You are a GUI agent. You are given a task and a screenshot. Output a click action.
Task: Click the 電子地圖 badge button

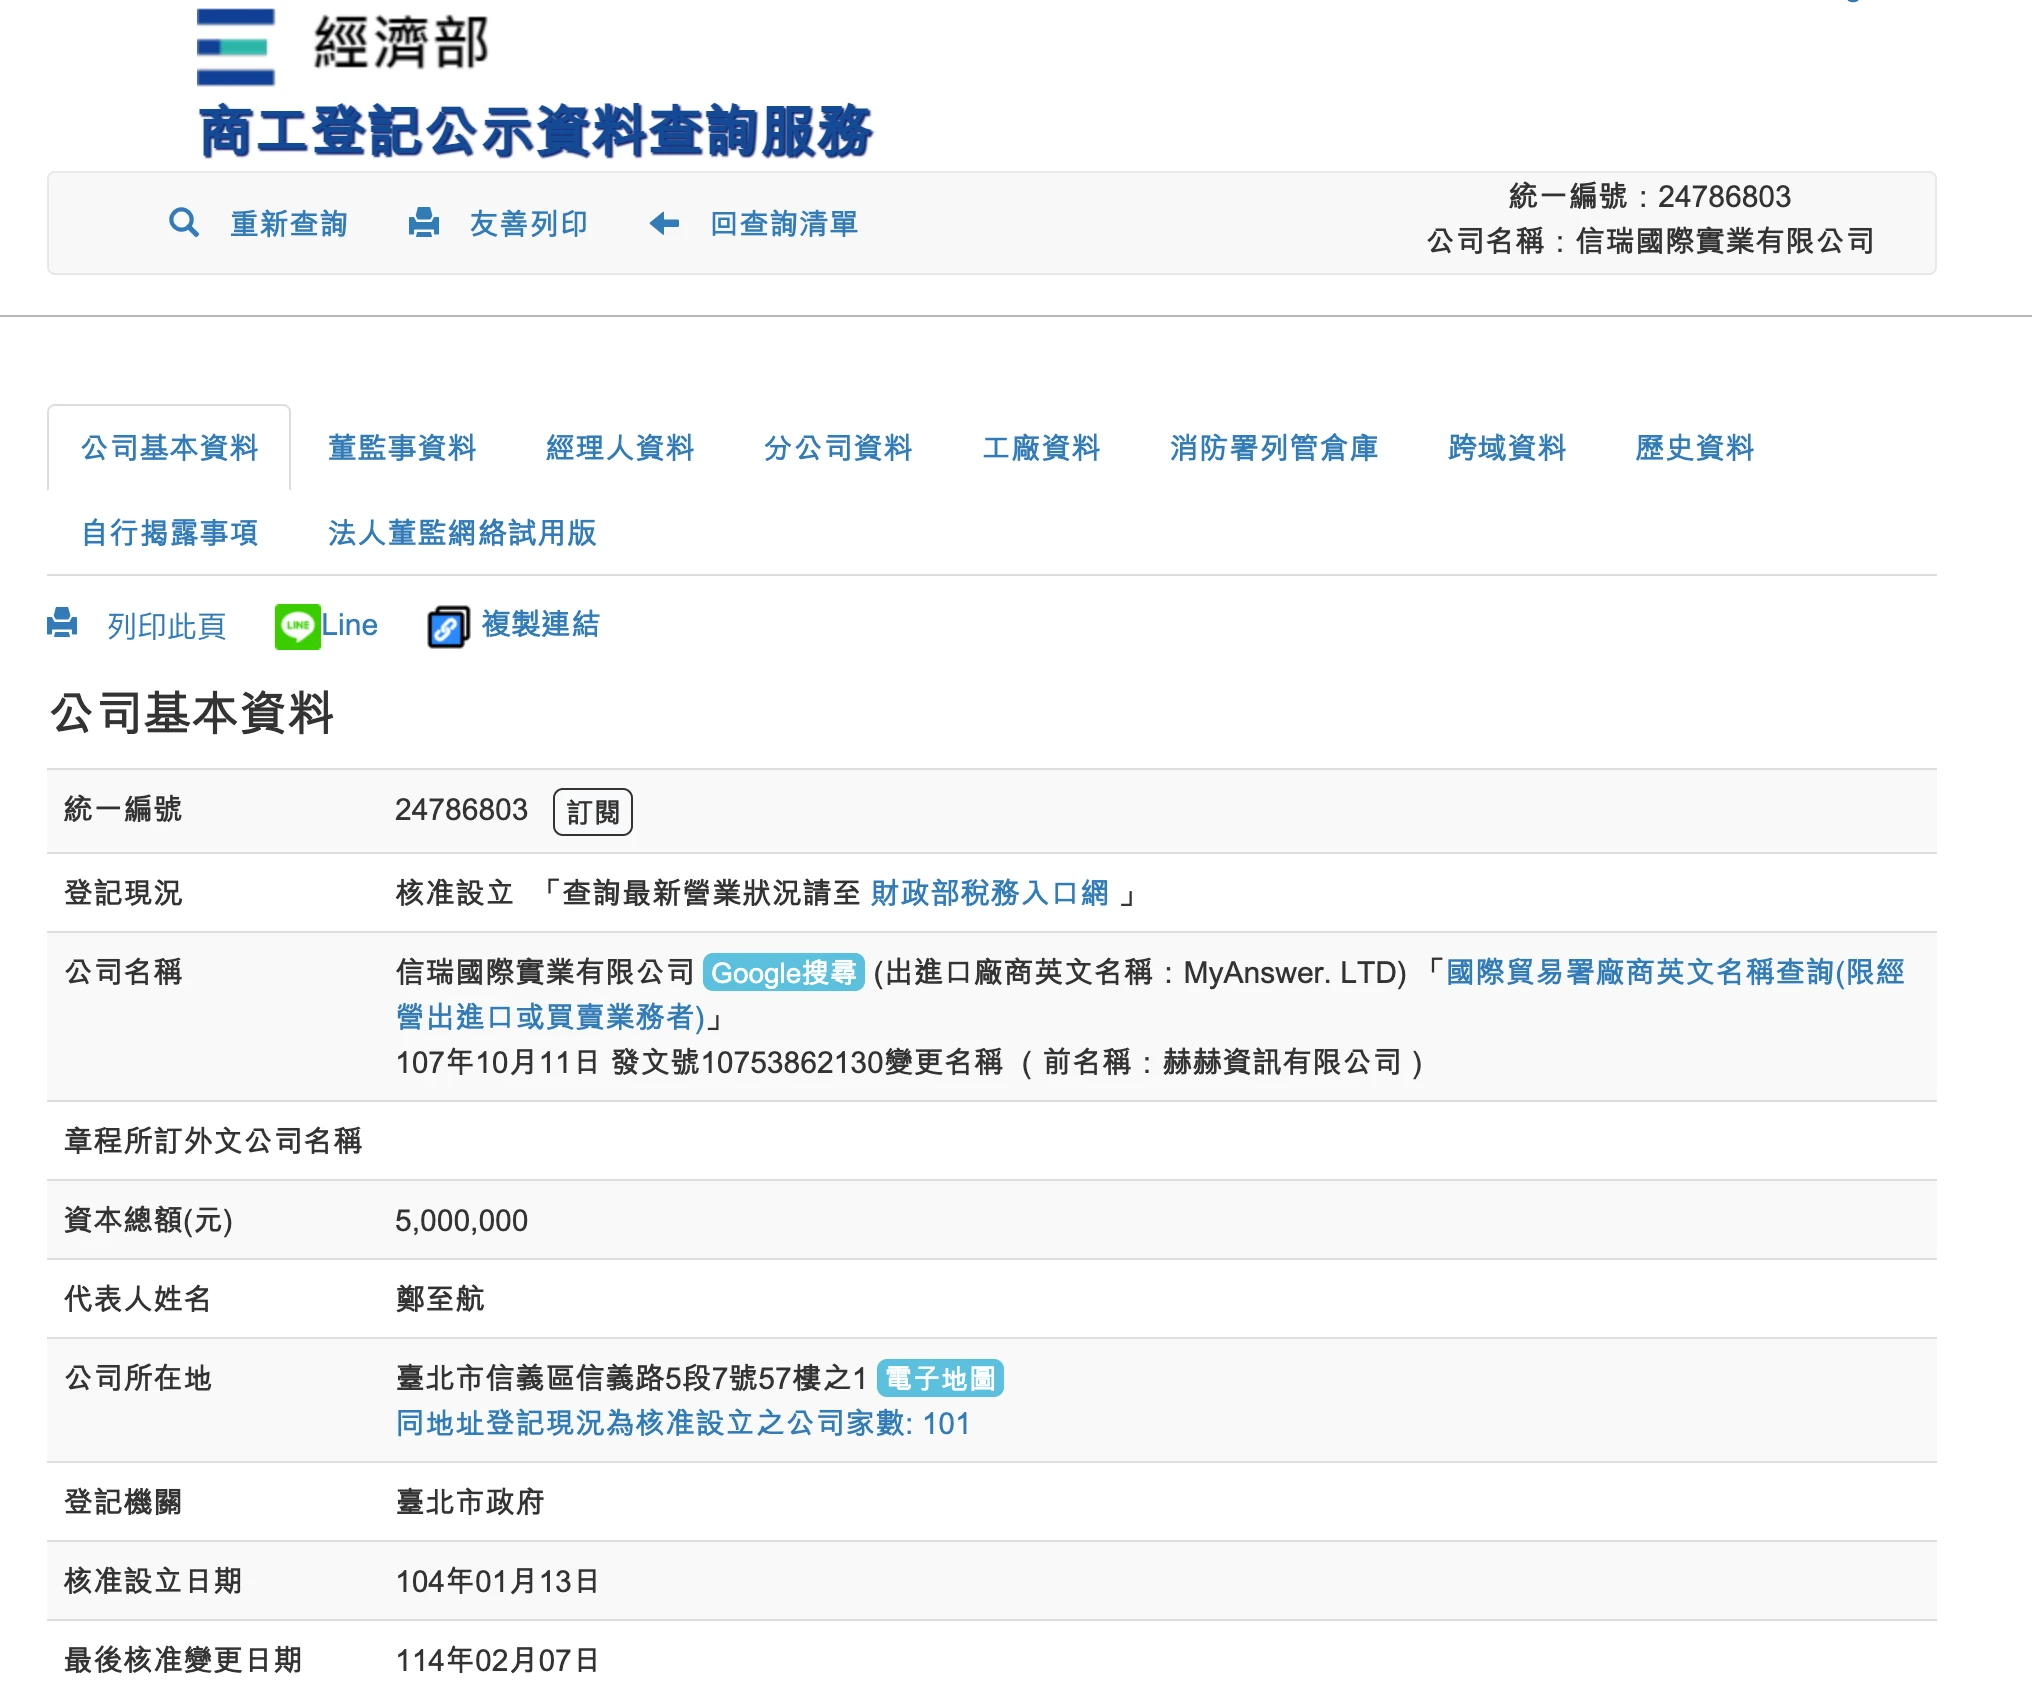(940, 1378)
